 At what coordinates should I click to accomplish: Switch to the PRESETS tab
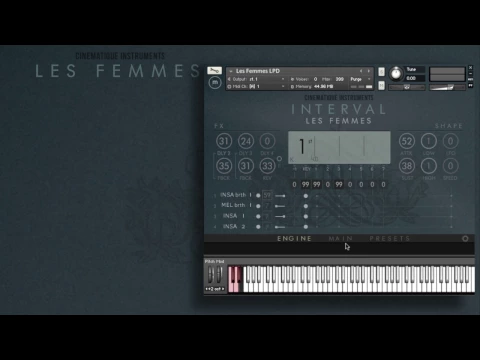(390, 239)
